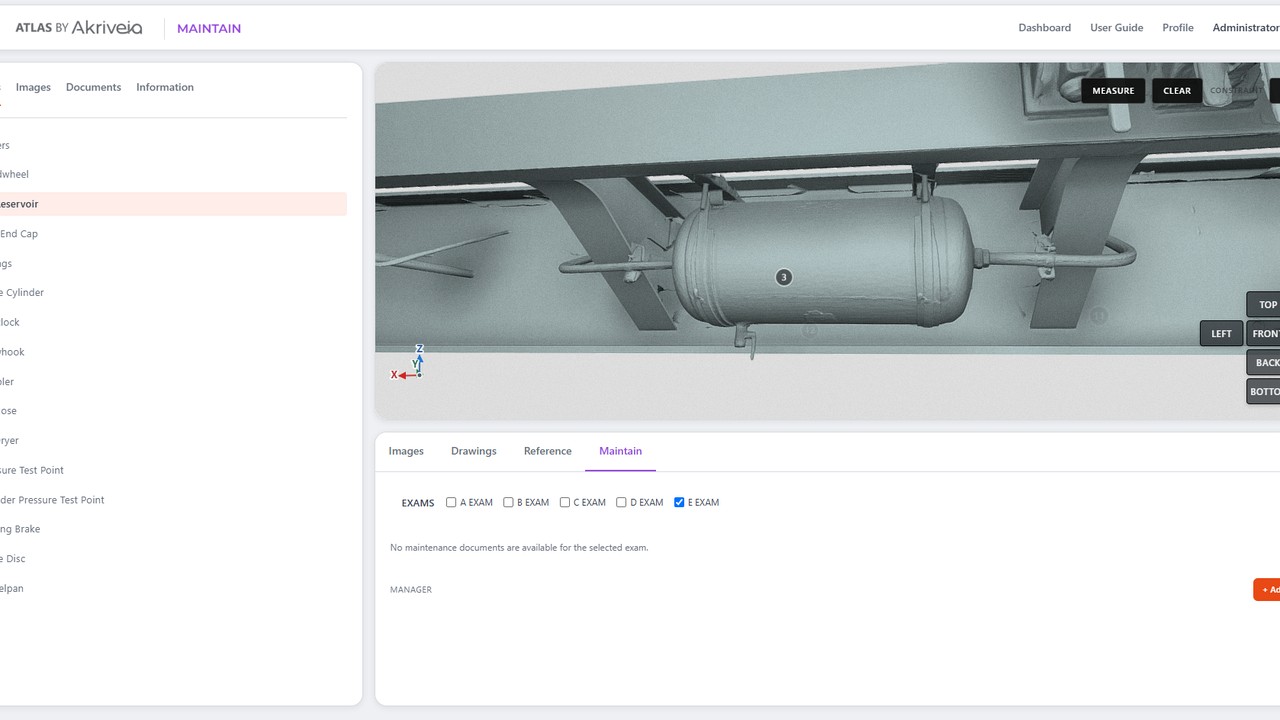Select the Maintain tab

point(621,451)
